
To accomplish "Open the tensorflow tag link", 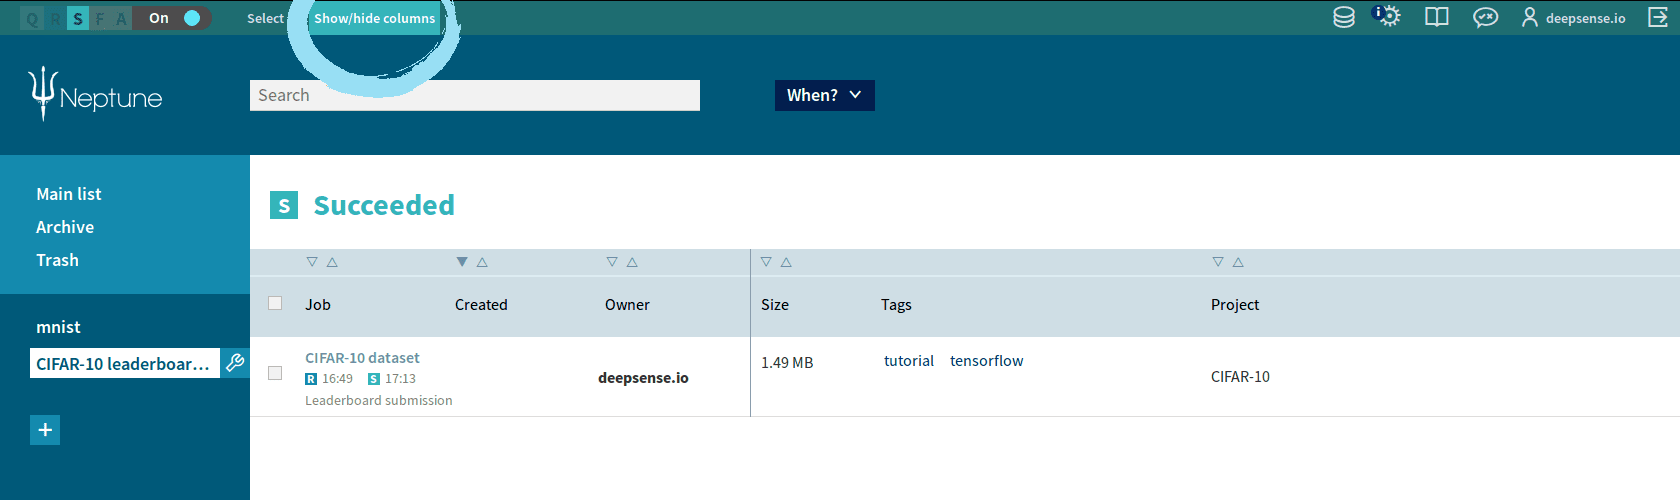I will (986, 361).
